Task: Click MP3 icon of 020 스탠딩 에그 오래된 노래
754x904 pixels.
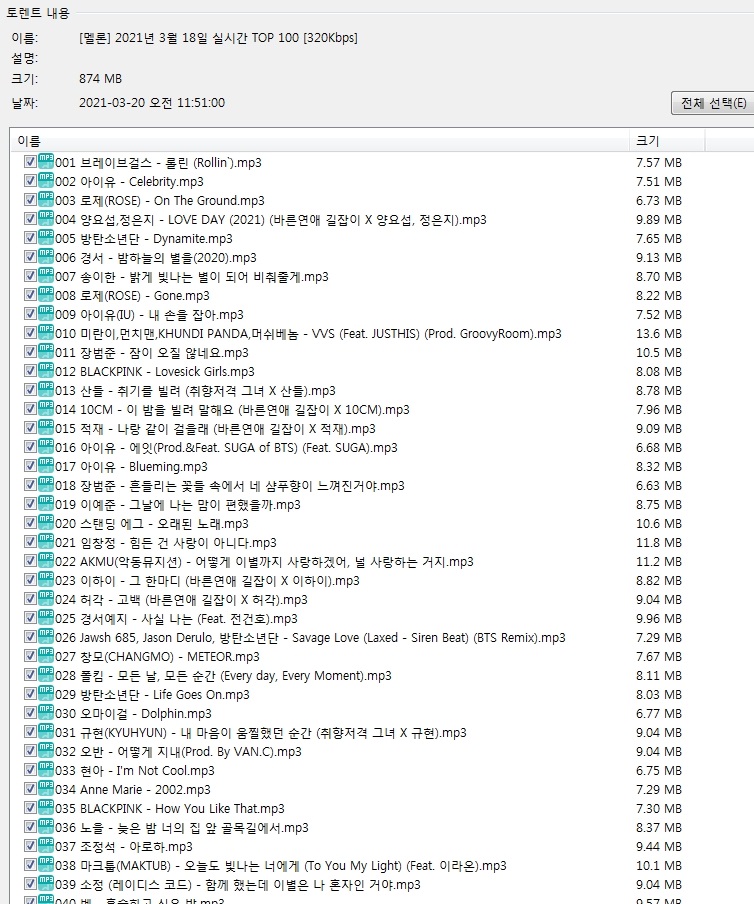Action: click(46, 523)
